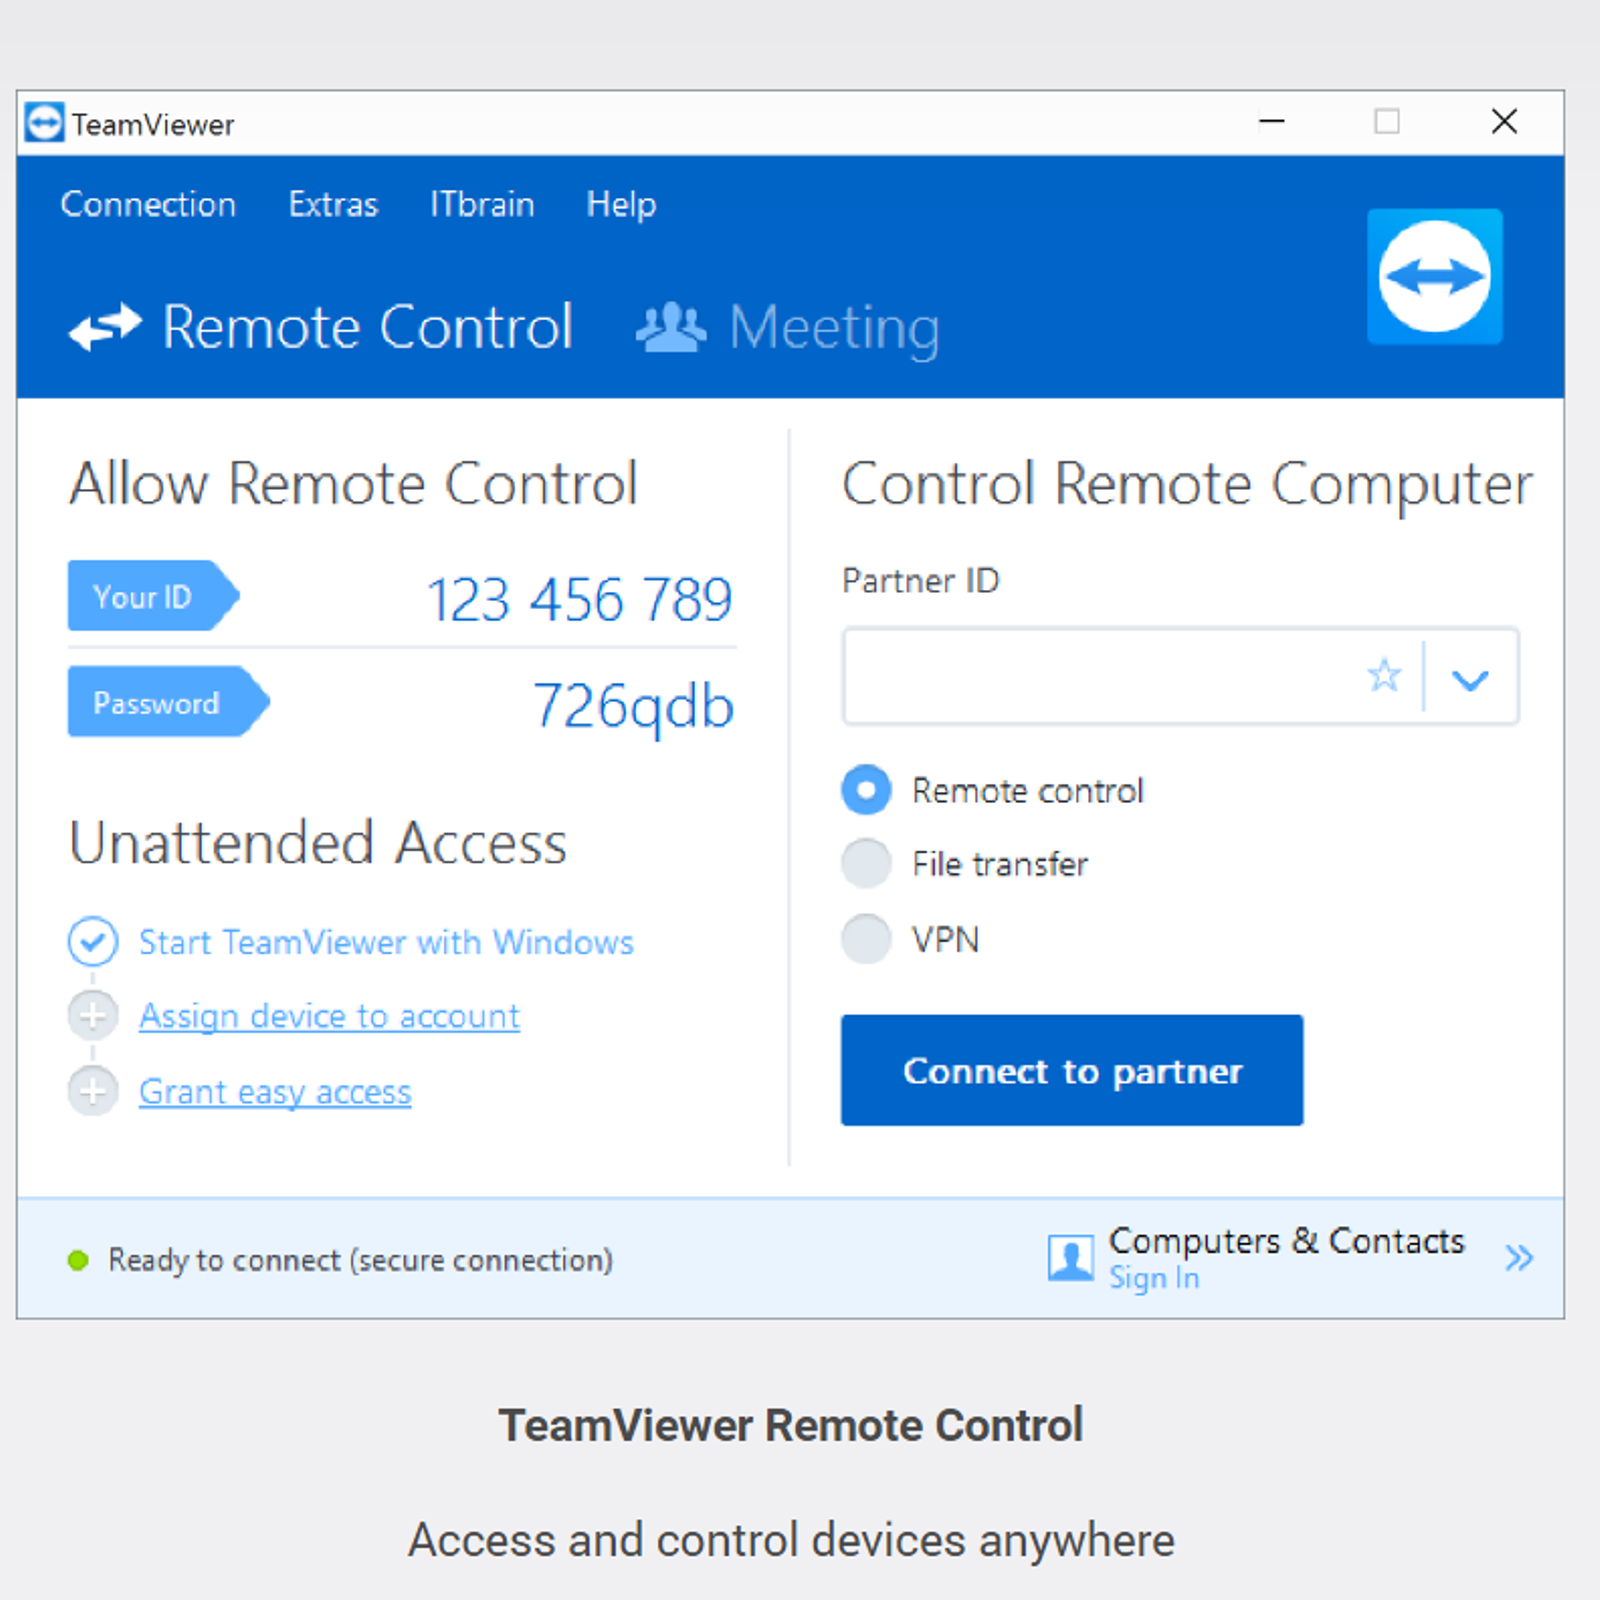Click the TeamViewer title bar logo icon
Screen dimensions: 1600x1600
[44, 122]
